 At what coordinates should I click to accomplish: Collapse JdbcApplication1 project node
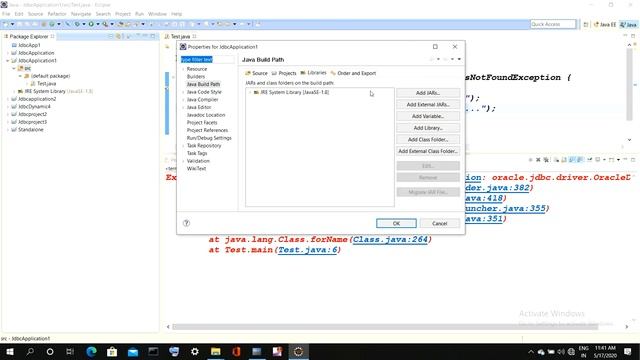click(8, 61)
